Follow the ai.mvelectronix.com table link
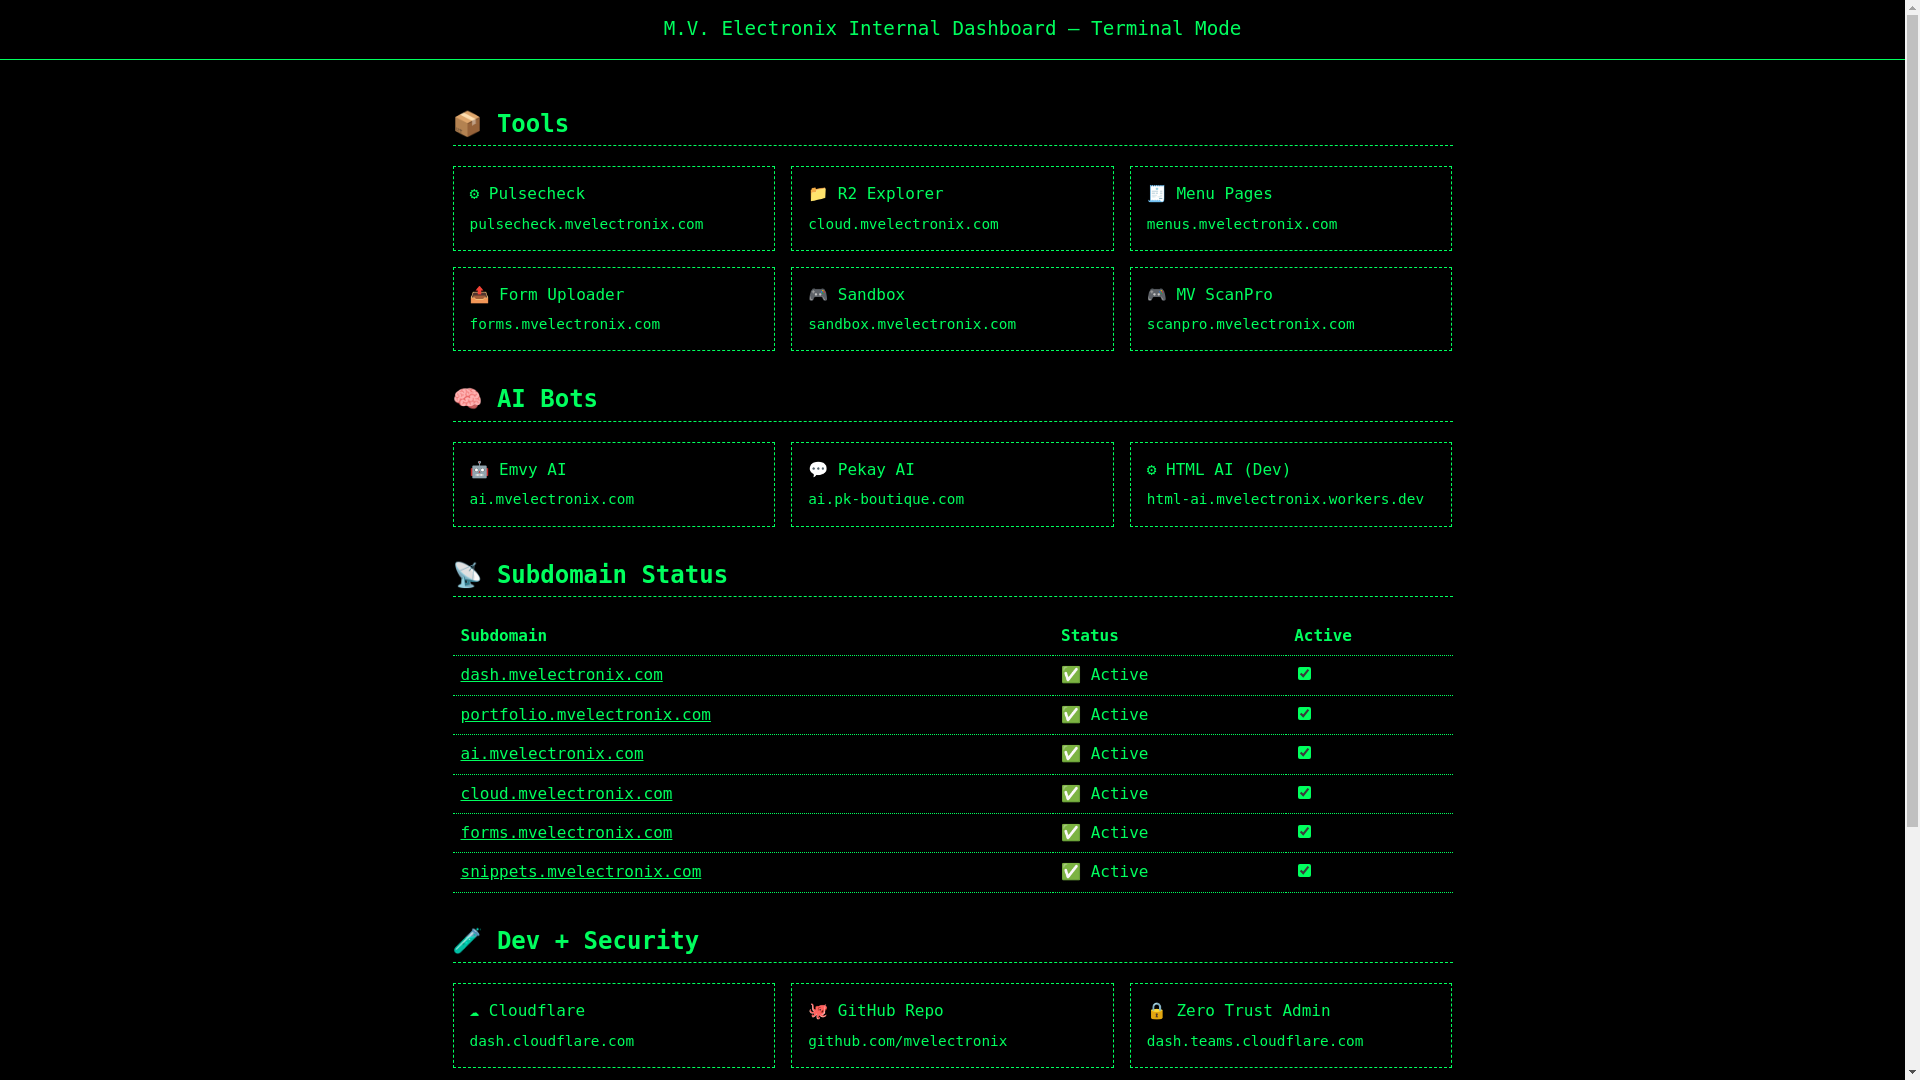The image size is (1920, 1080). click(x=552, y=754)
